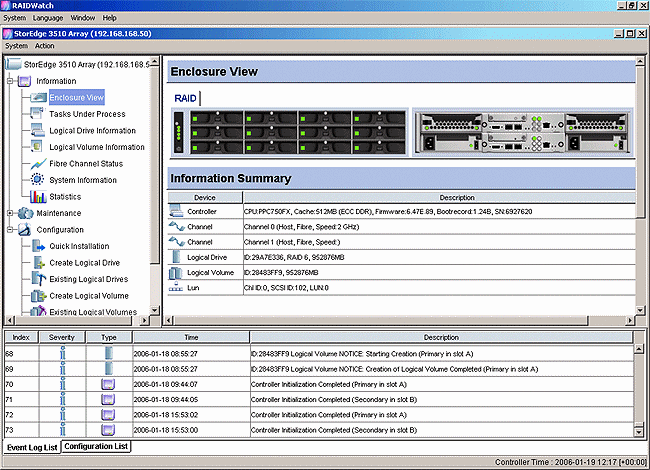Expand the Maintenance tree node
Image resolution: width=650 pixels, height=470 pixels.
(10, 213)
